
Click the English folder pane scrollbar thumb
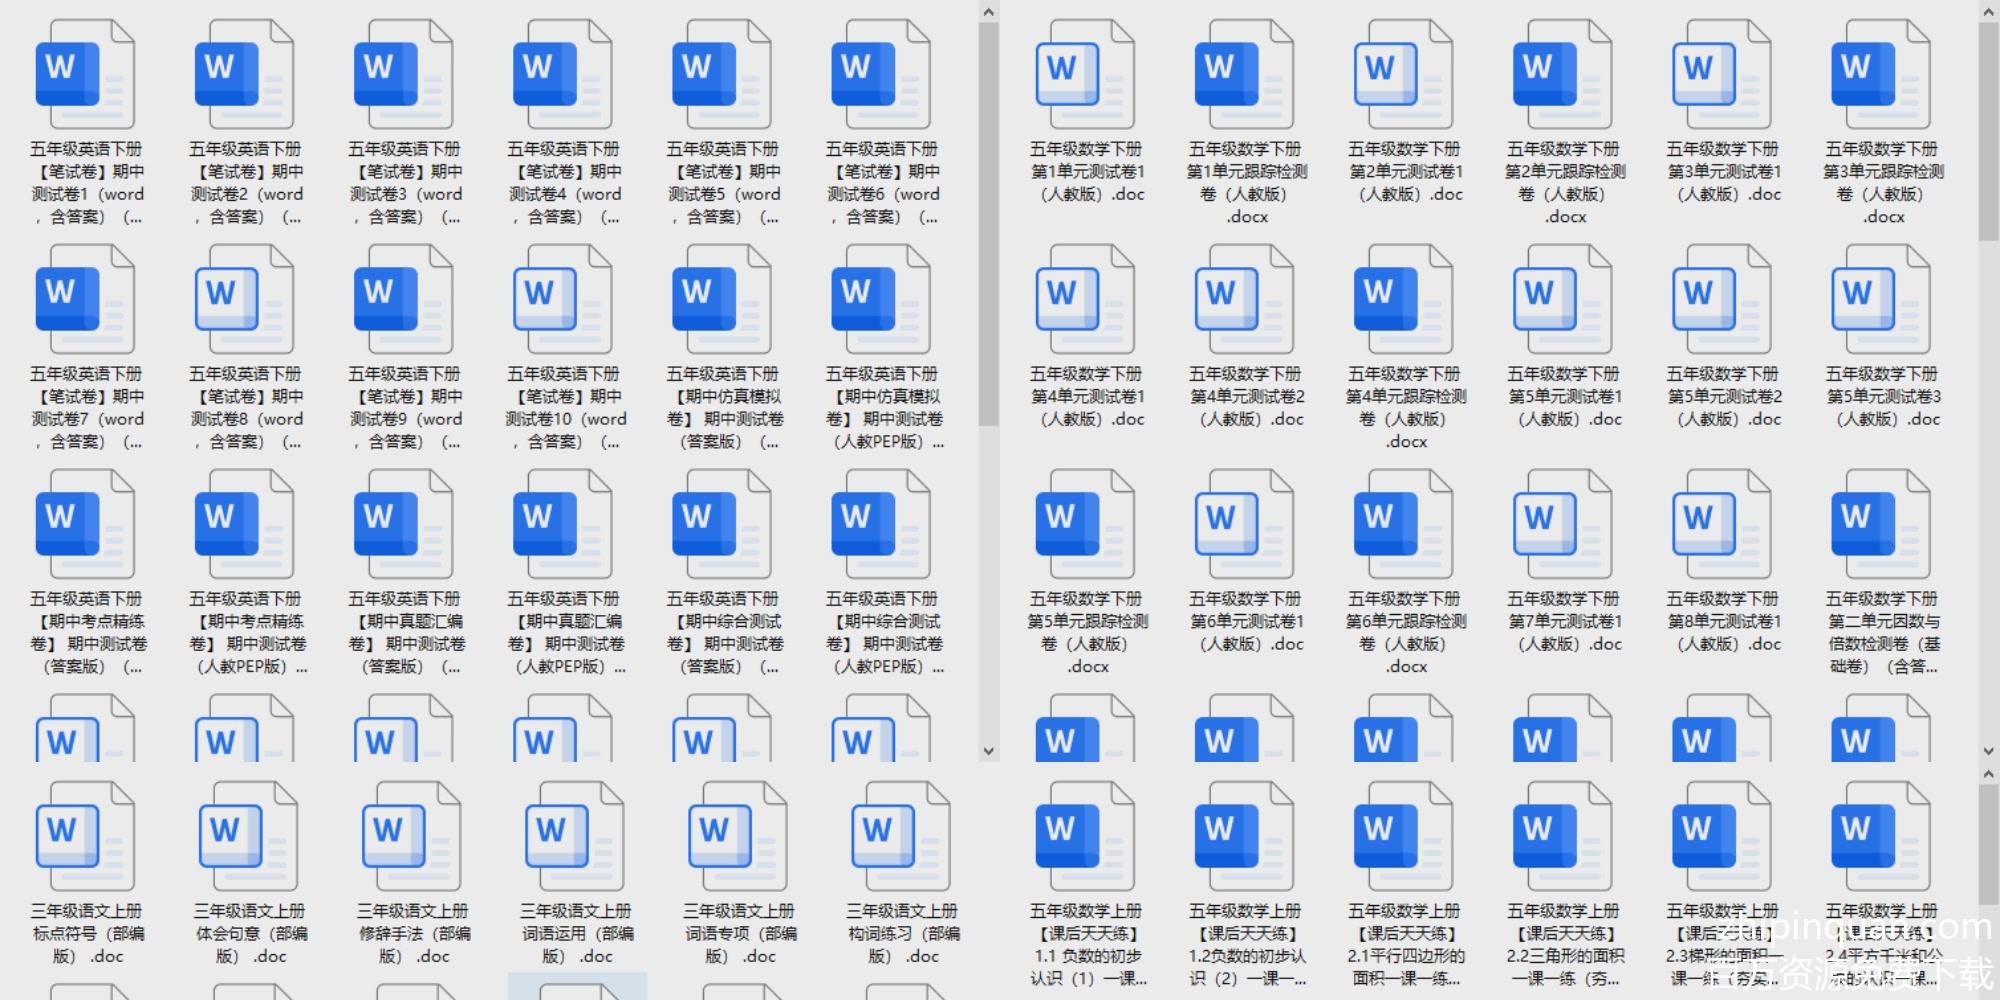click(x=988, y=223)
